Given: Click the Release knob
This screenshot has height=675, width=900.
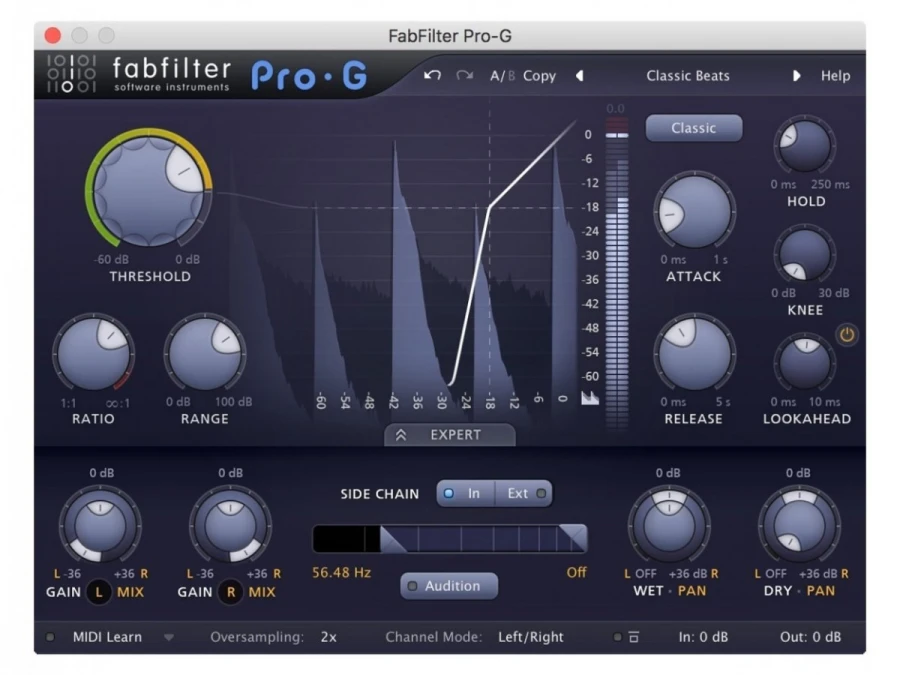Looking at the screenshot, I should [x=694, y=353].
